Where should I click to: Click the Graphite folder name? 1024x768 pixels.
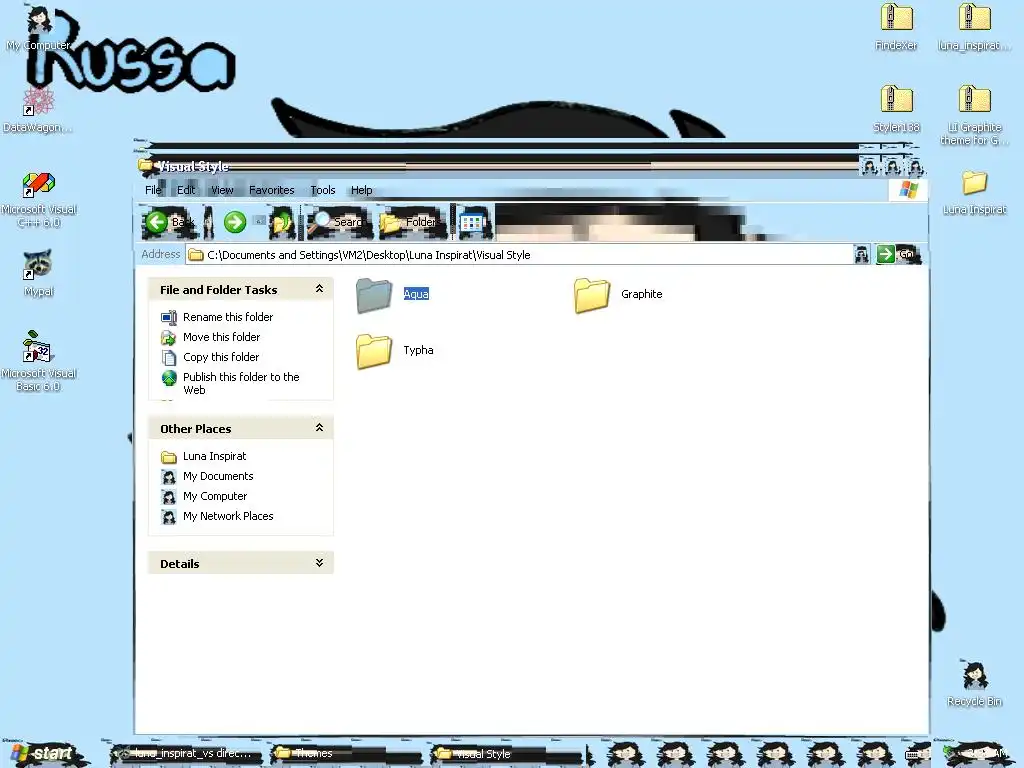641,294
